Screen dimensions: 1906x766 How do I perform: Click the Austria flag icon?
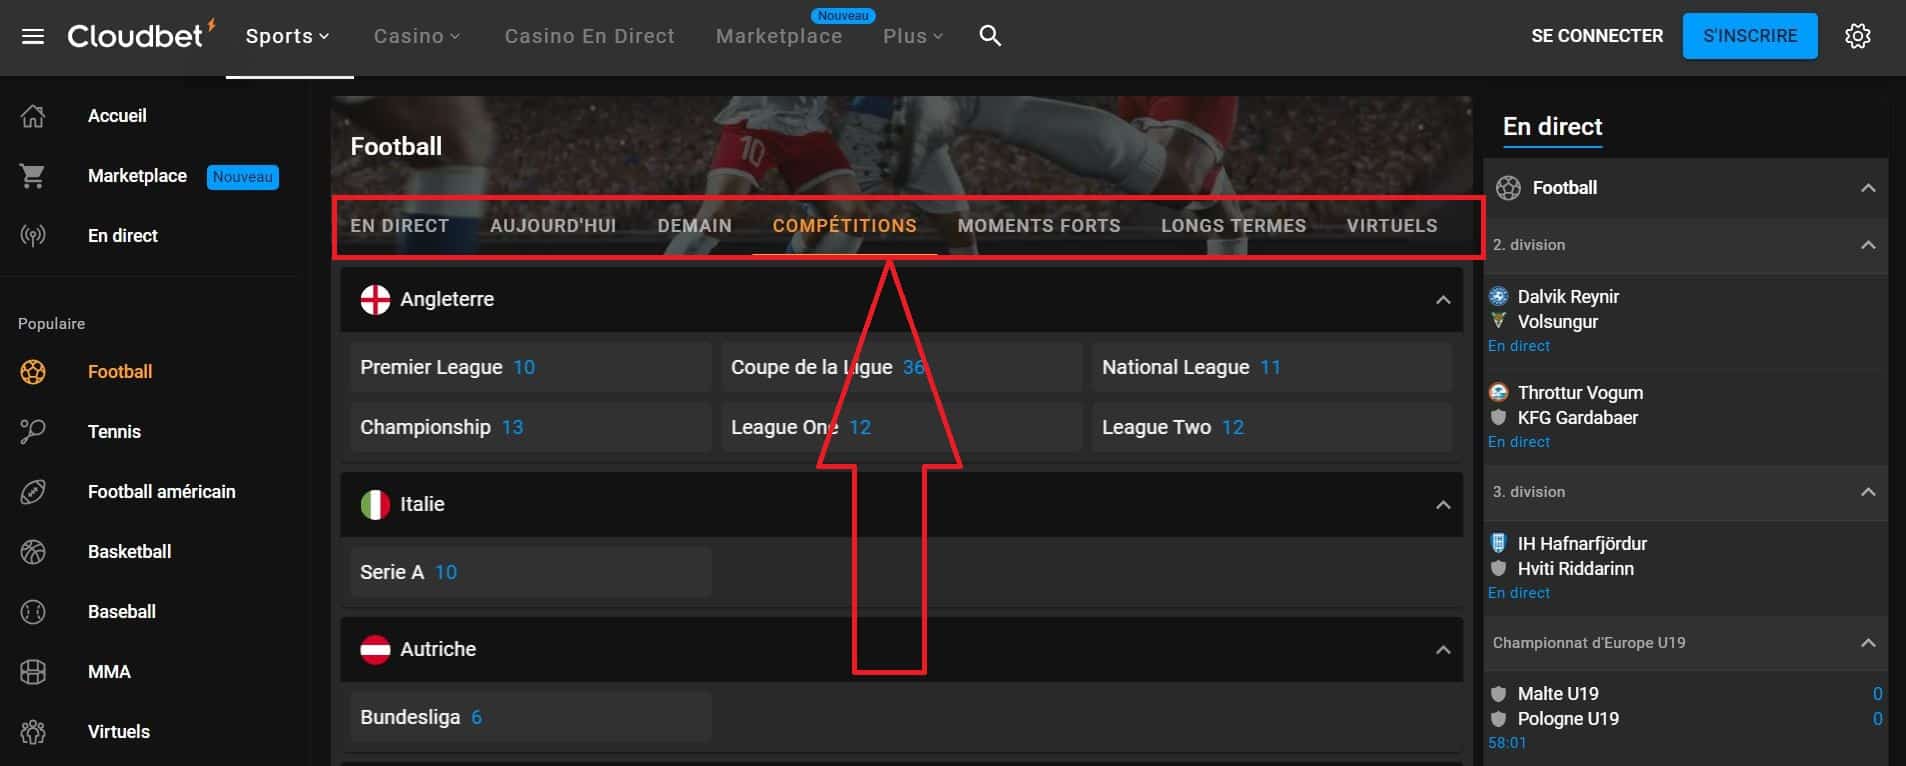pos(375,649)
